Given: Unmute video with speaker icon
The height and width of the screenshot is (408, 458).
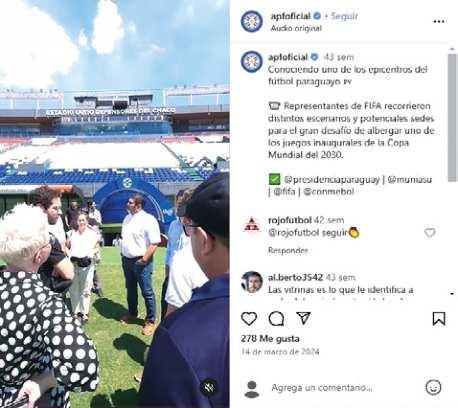Looking at the screenshot, I should pyautogui.click(x=209, y=387).
